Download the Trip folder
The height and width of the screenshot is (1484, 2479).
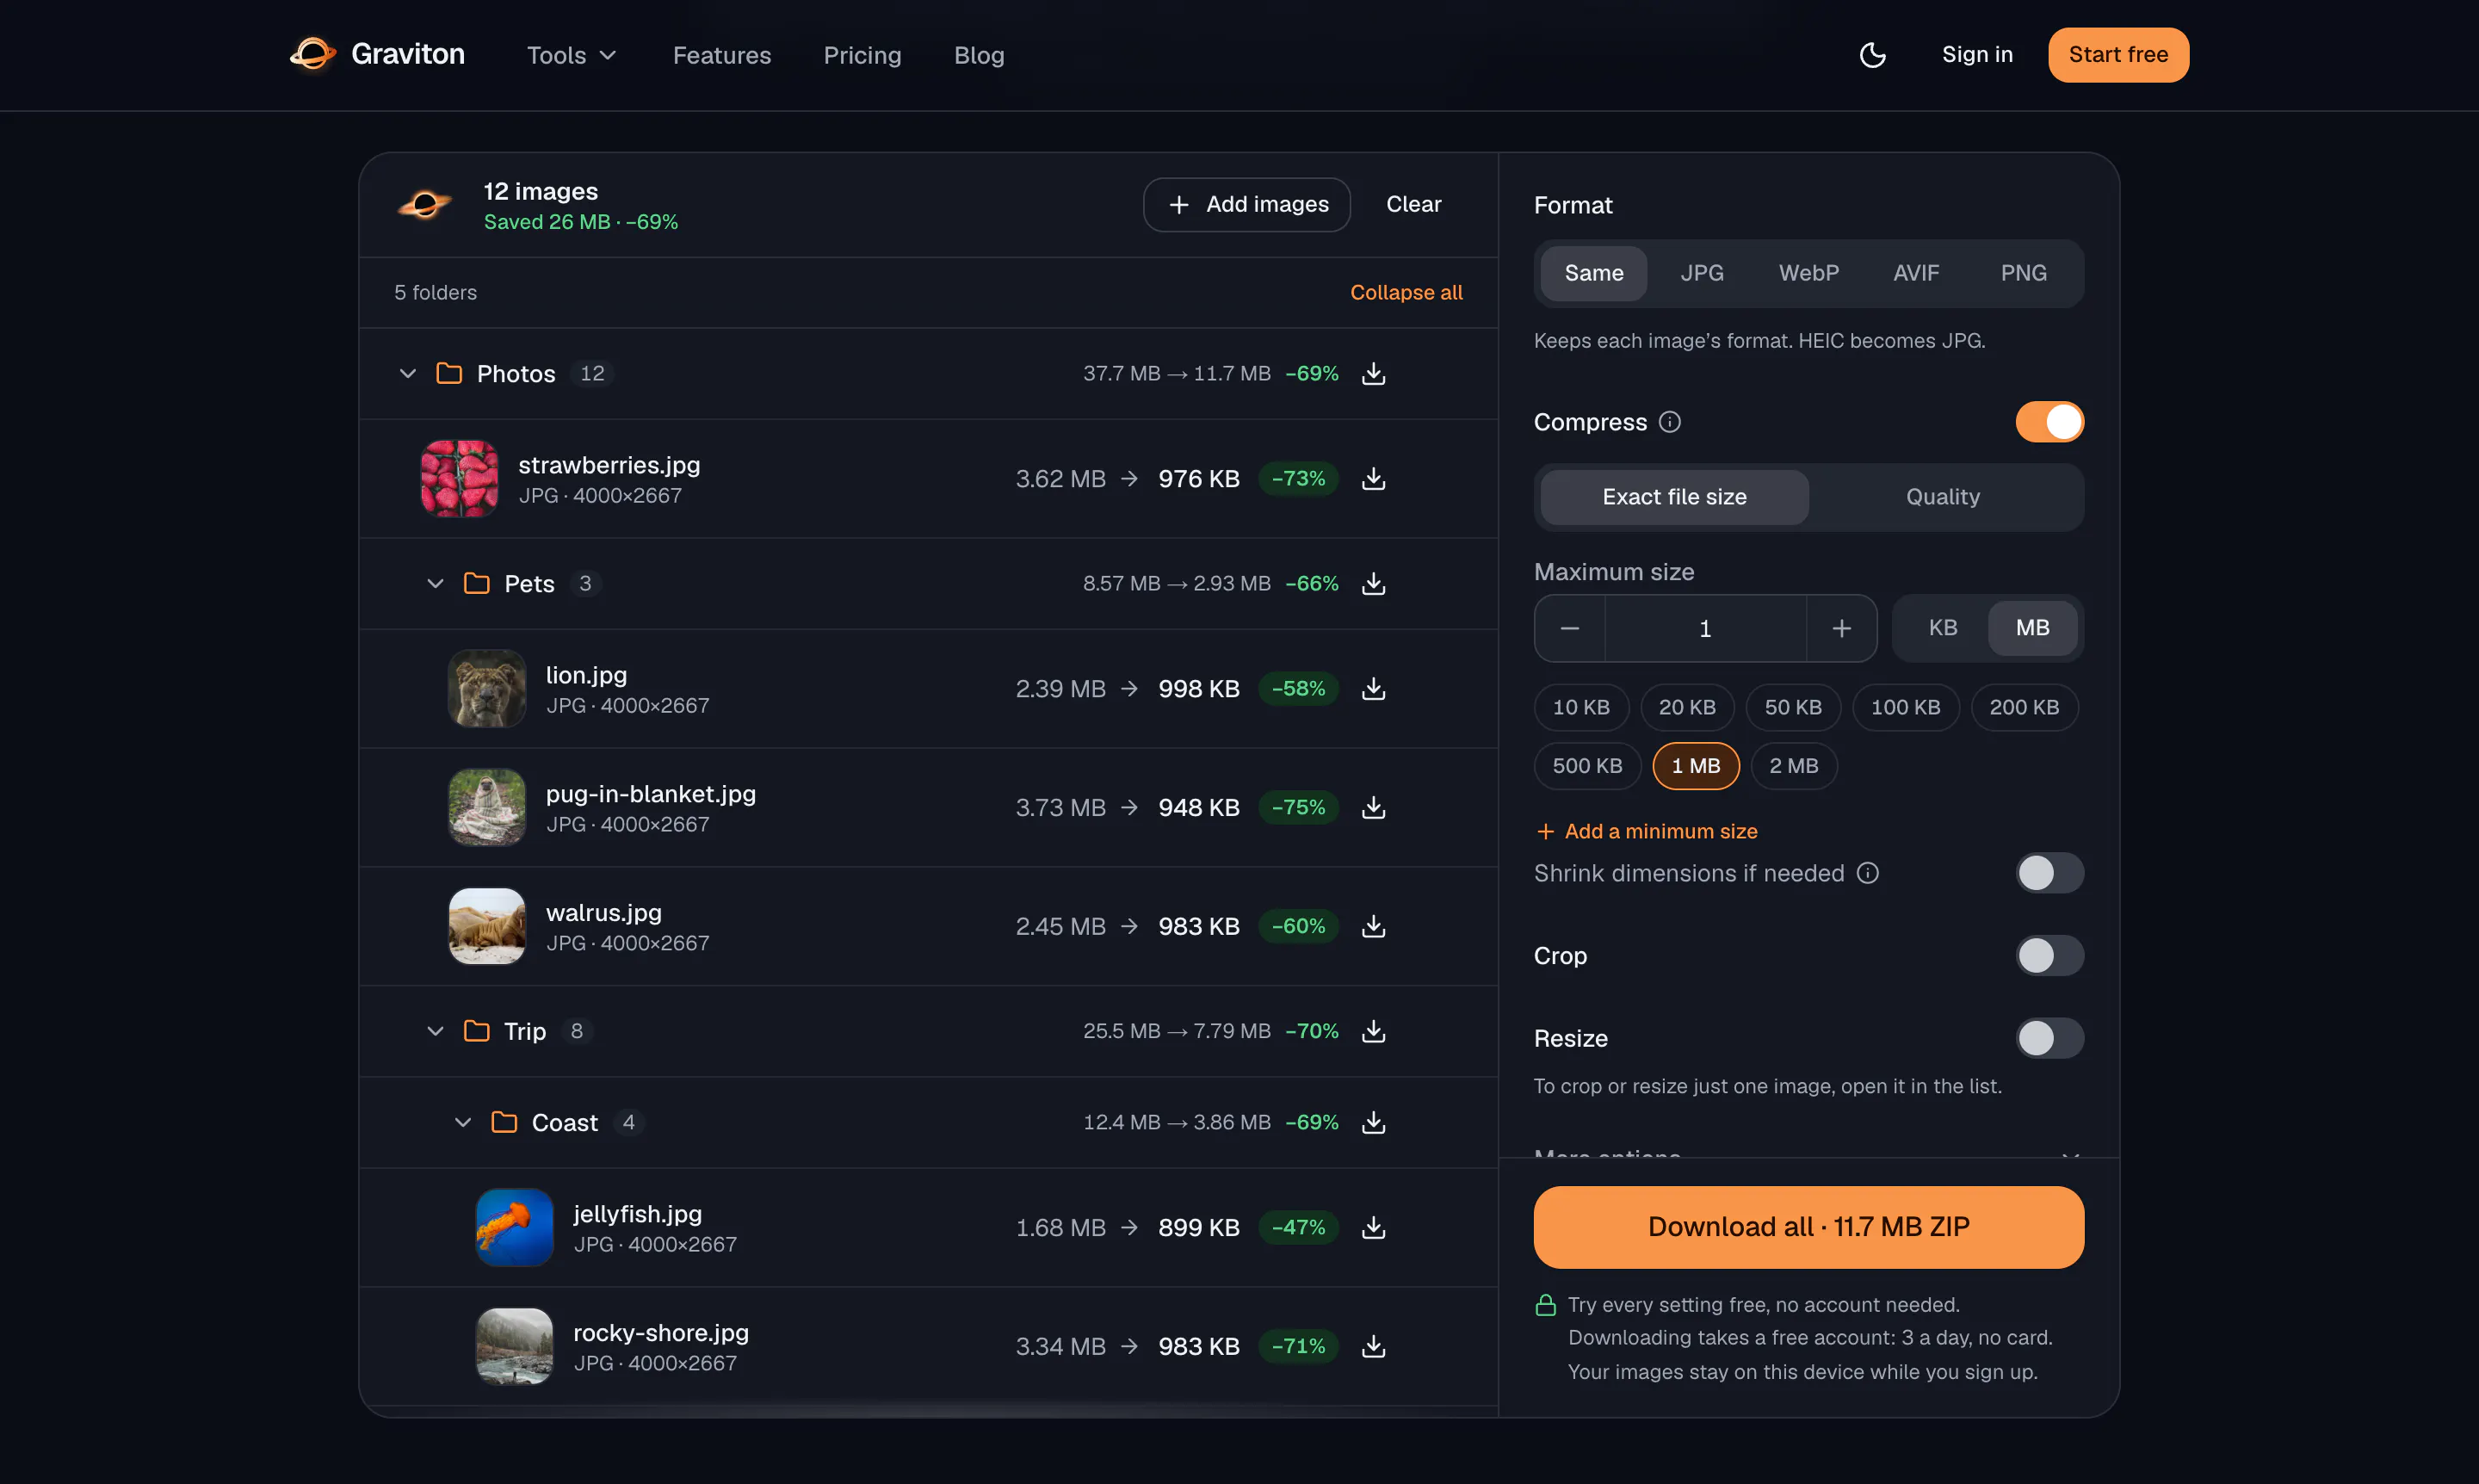1374,1031
